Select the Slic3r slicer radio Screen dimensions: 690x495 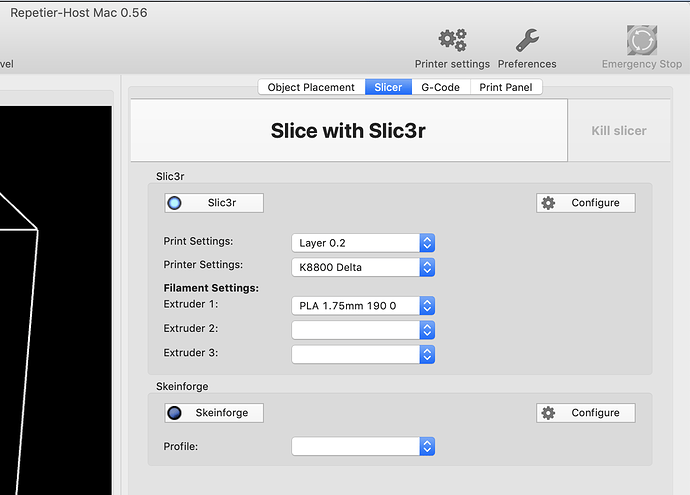175,203
